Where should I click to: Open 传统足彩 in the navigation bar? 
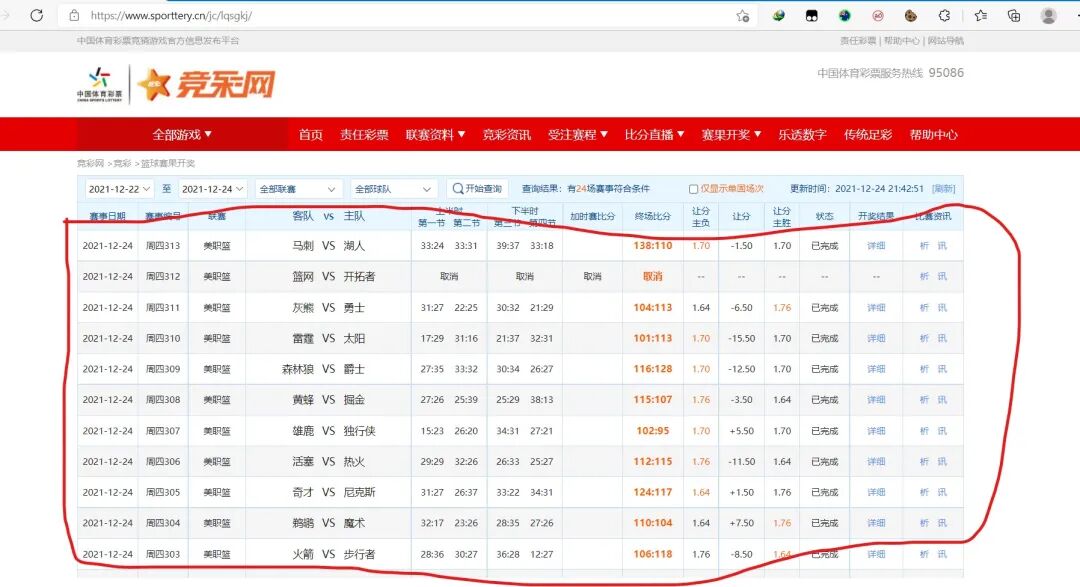tap(868, 134)
